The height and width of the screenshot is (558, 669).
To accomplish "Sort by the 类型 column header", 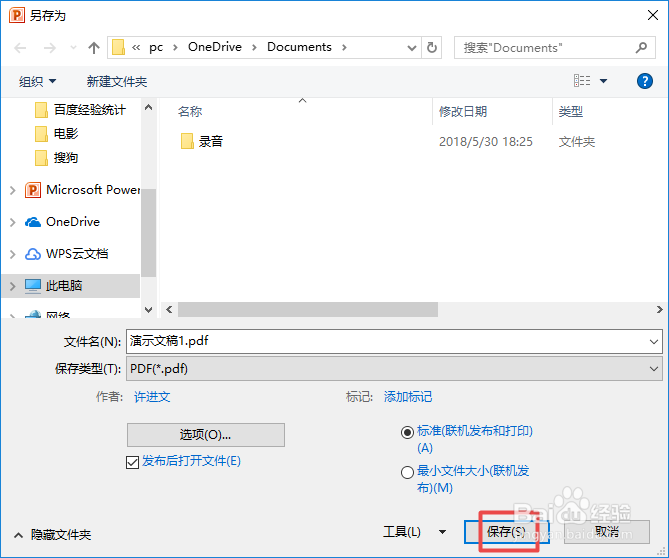I will click(x=570, y=111).
